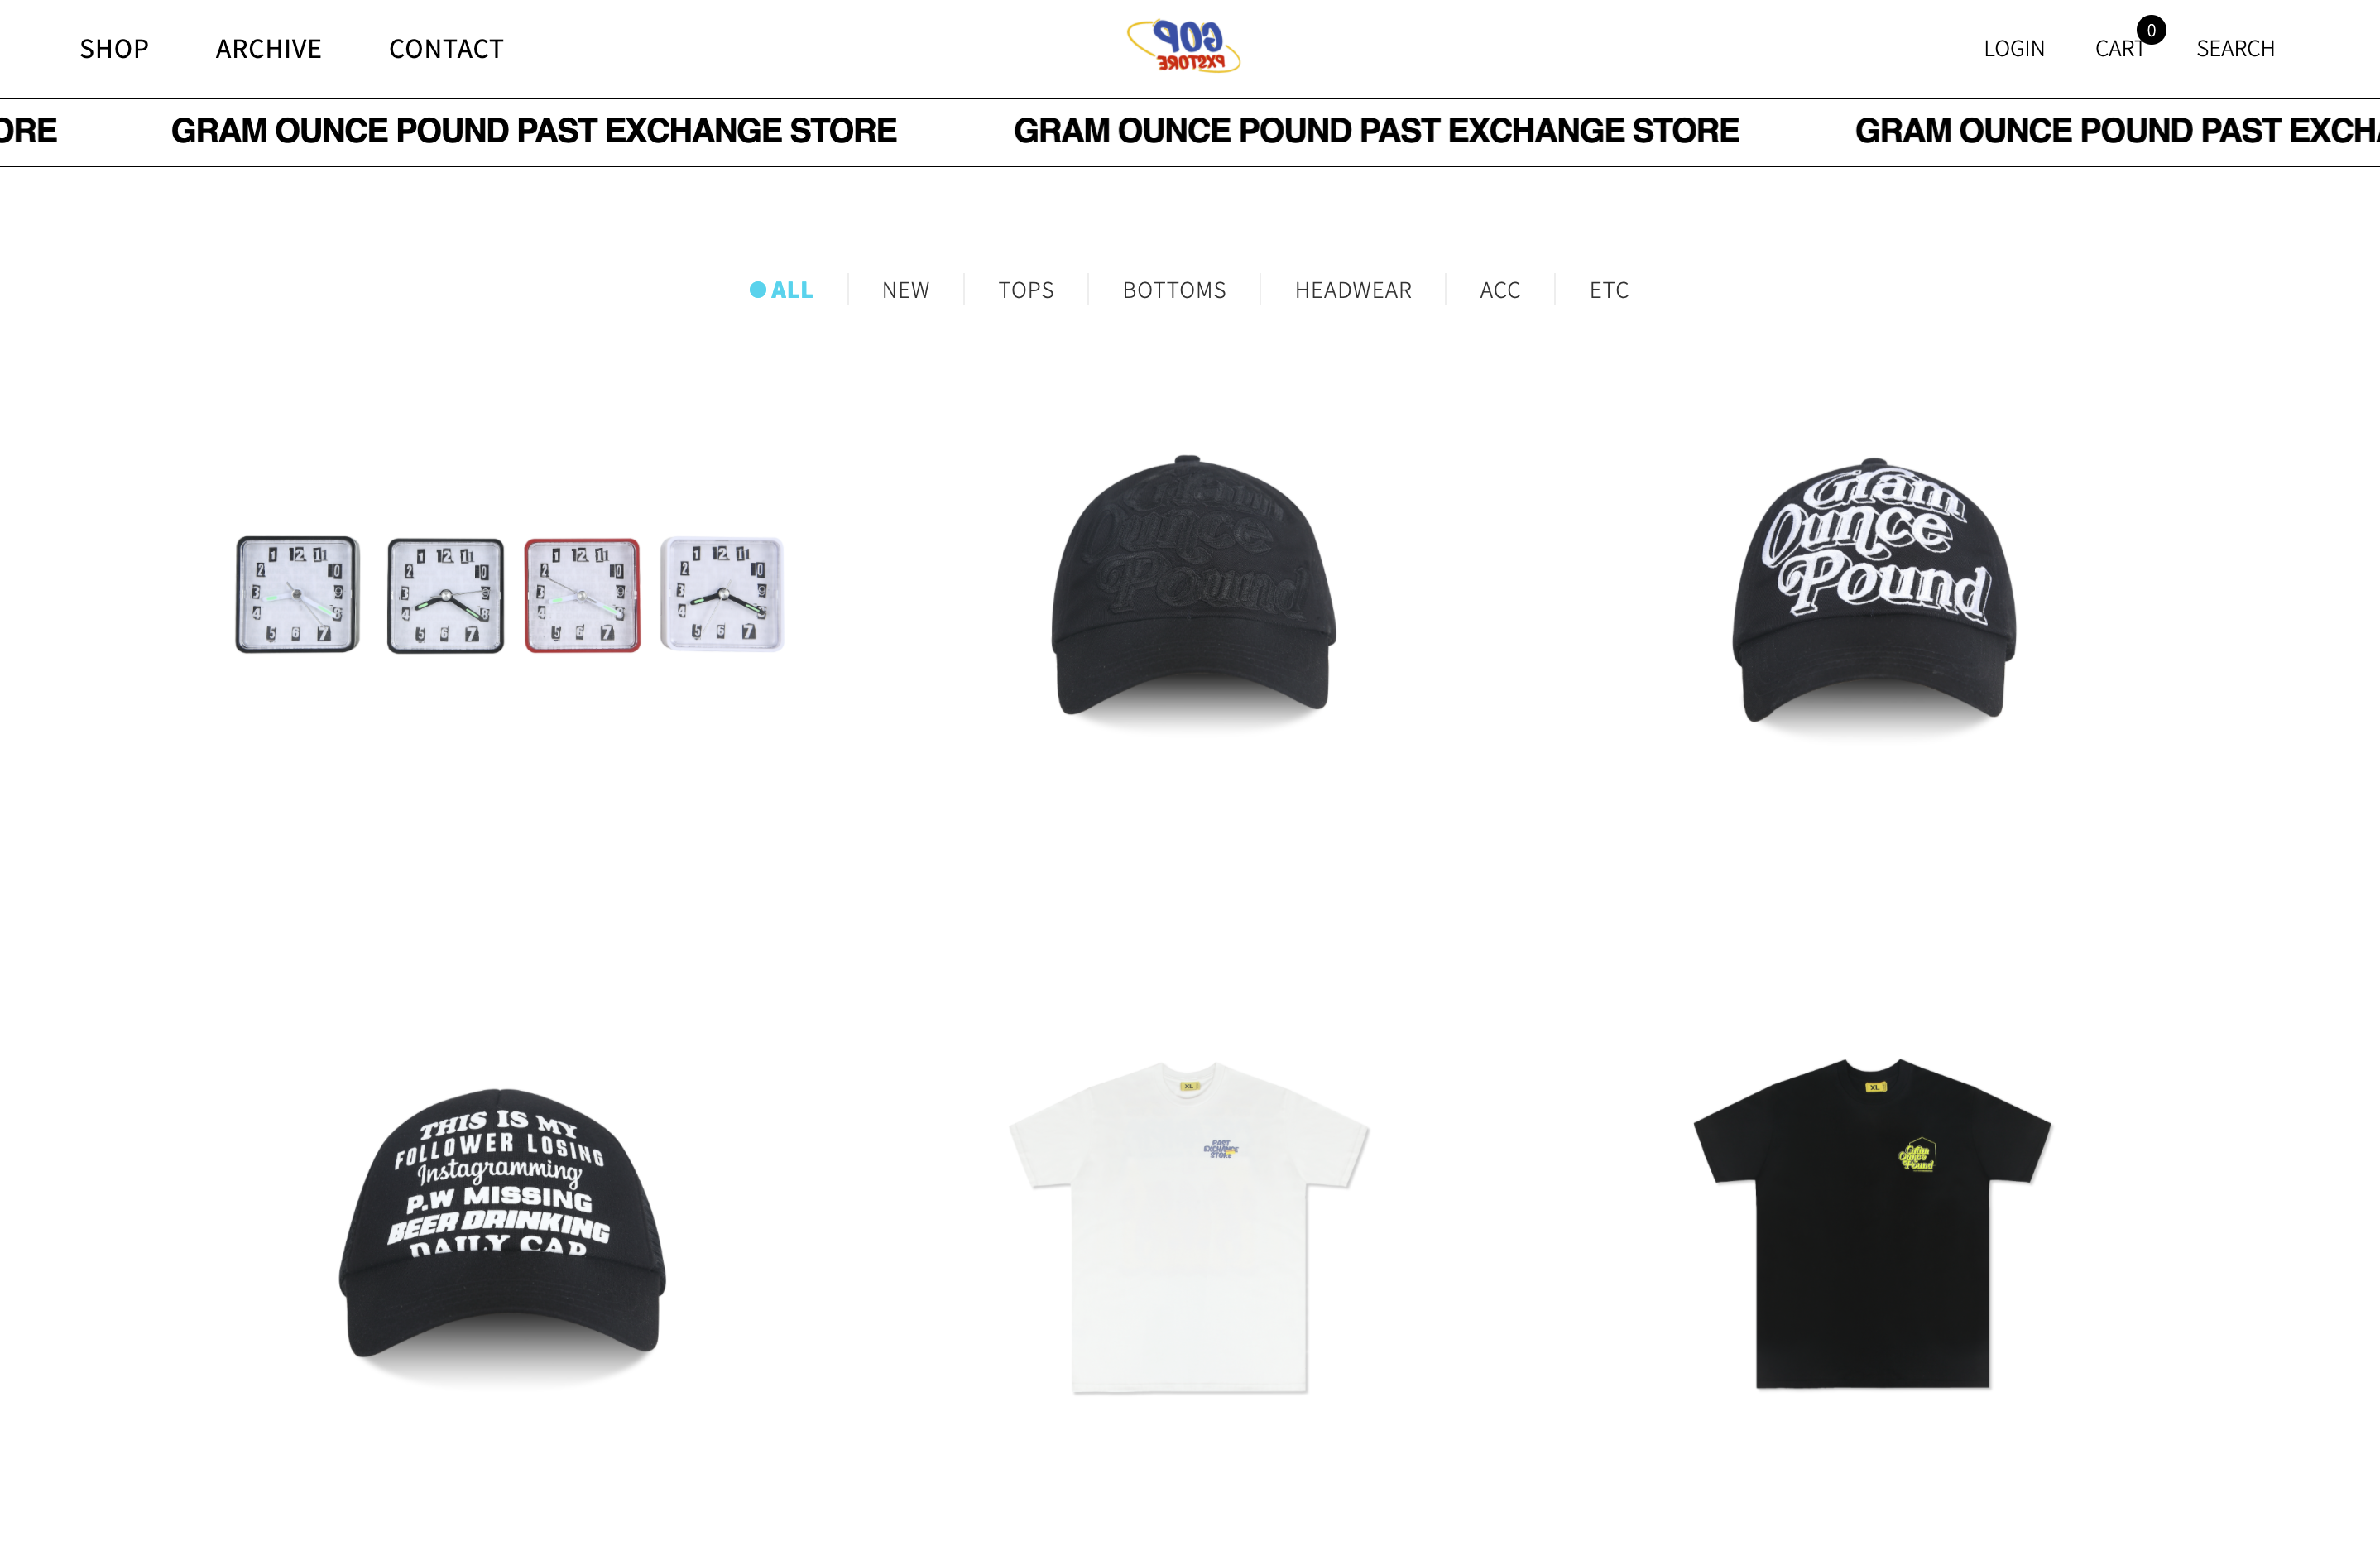Viewport: 2380px width, 1541px height.
Task: Open the SEARCH function
Action: click(x=2235, y=49)
